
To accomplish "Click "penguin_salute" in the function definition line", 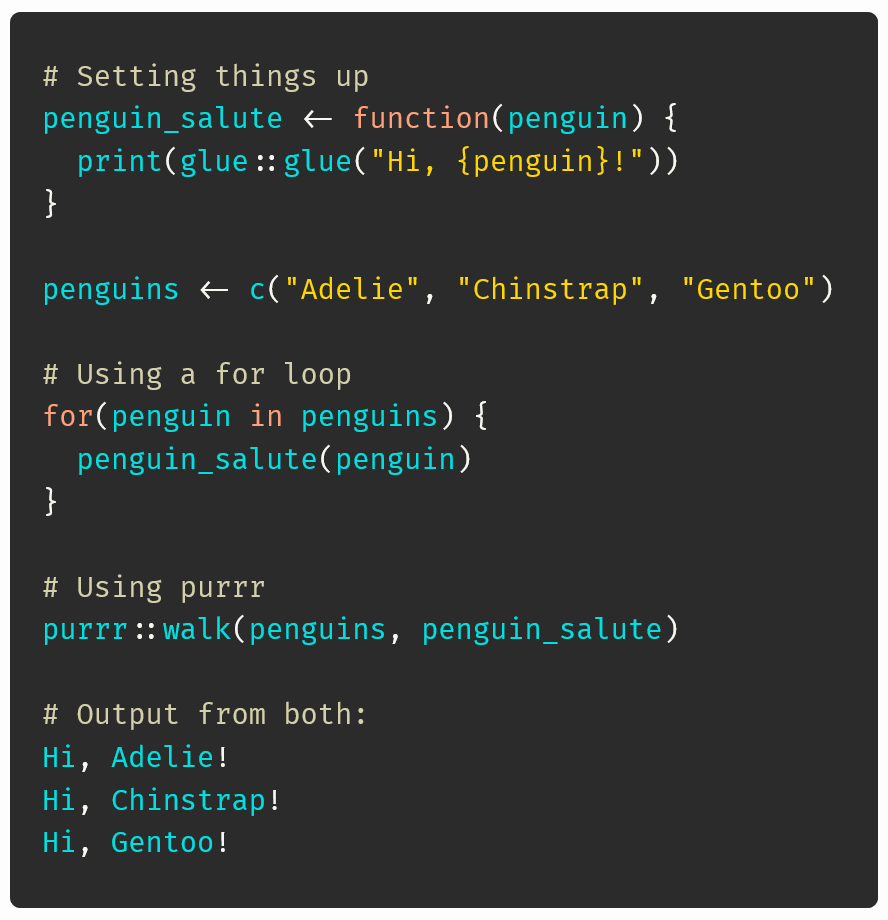I will [162, 119].
